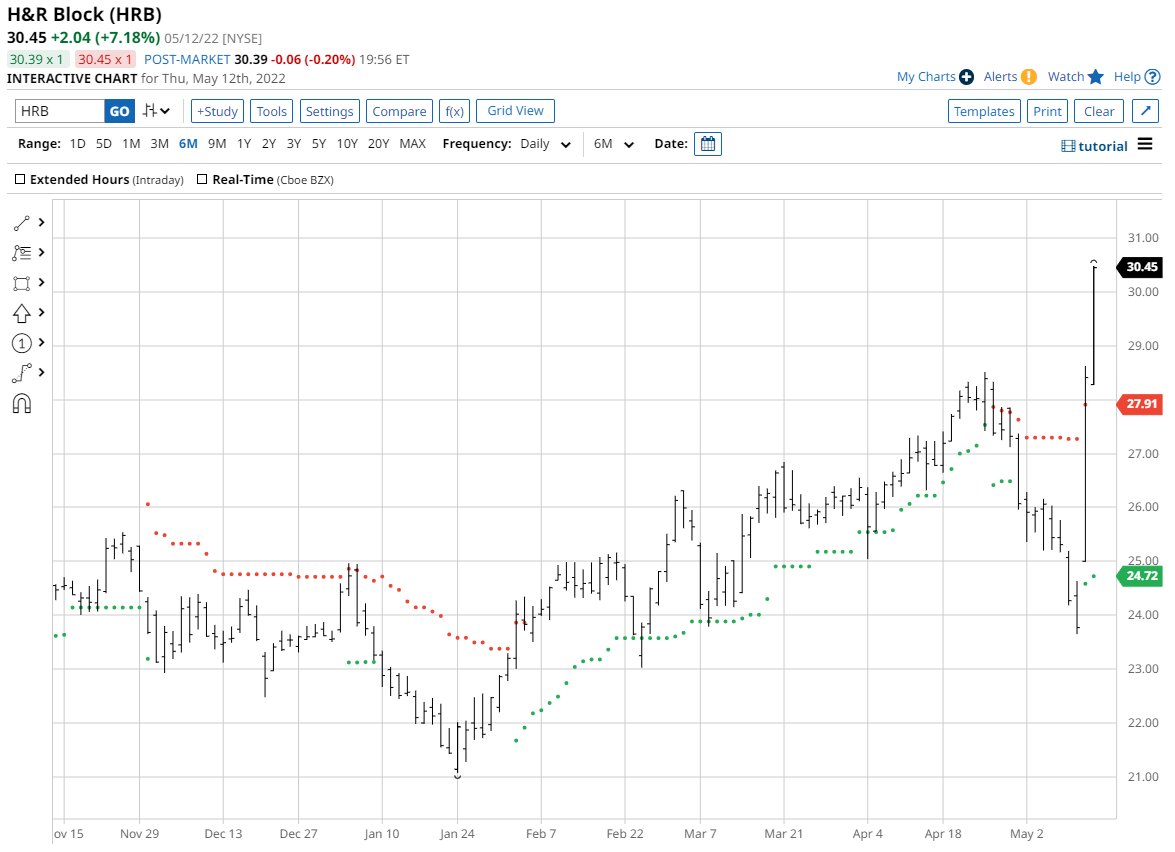Open the tutorial link

1103,146
